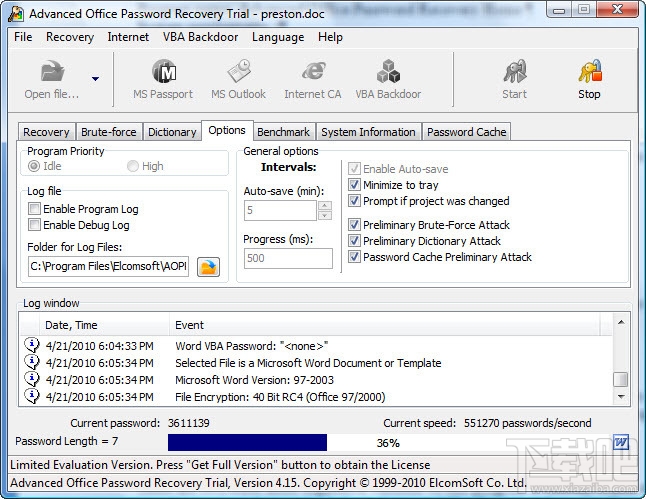Screen dimensions: 646x499
Task: Switch to the Brute-force tab
Action: tap(109, 132)
